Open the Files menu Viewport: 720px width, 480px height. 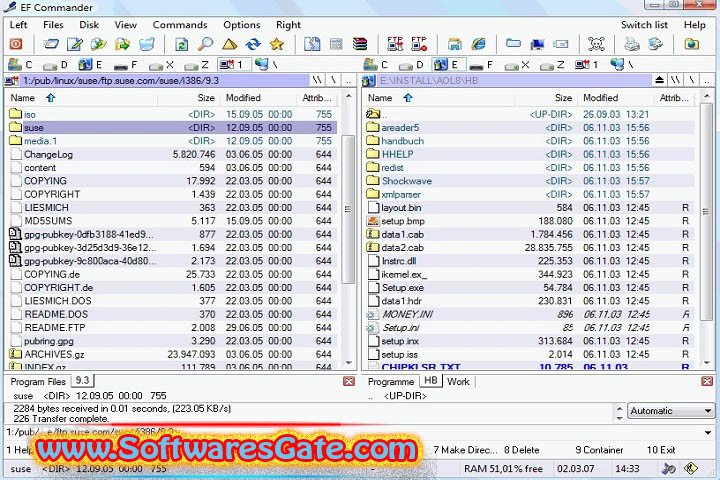(x=53, y=25)
